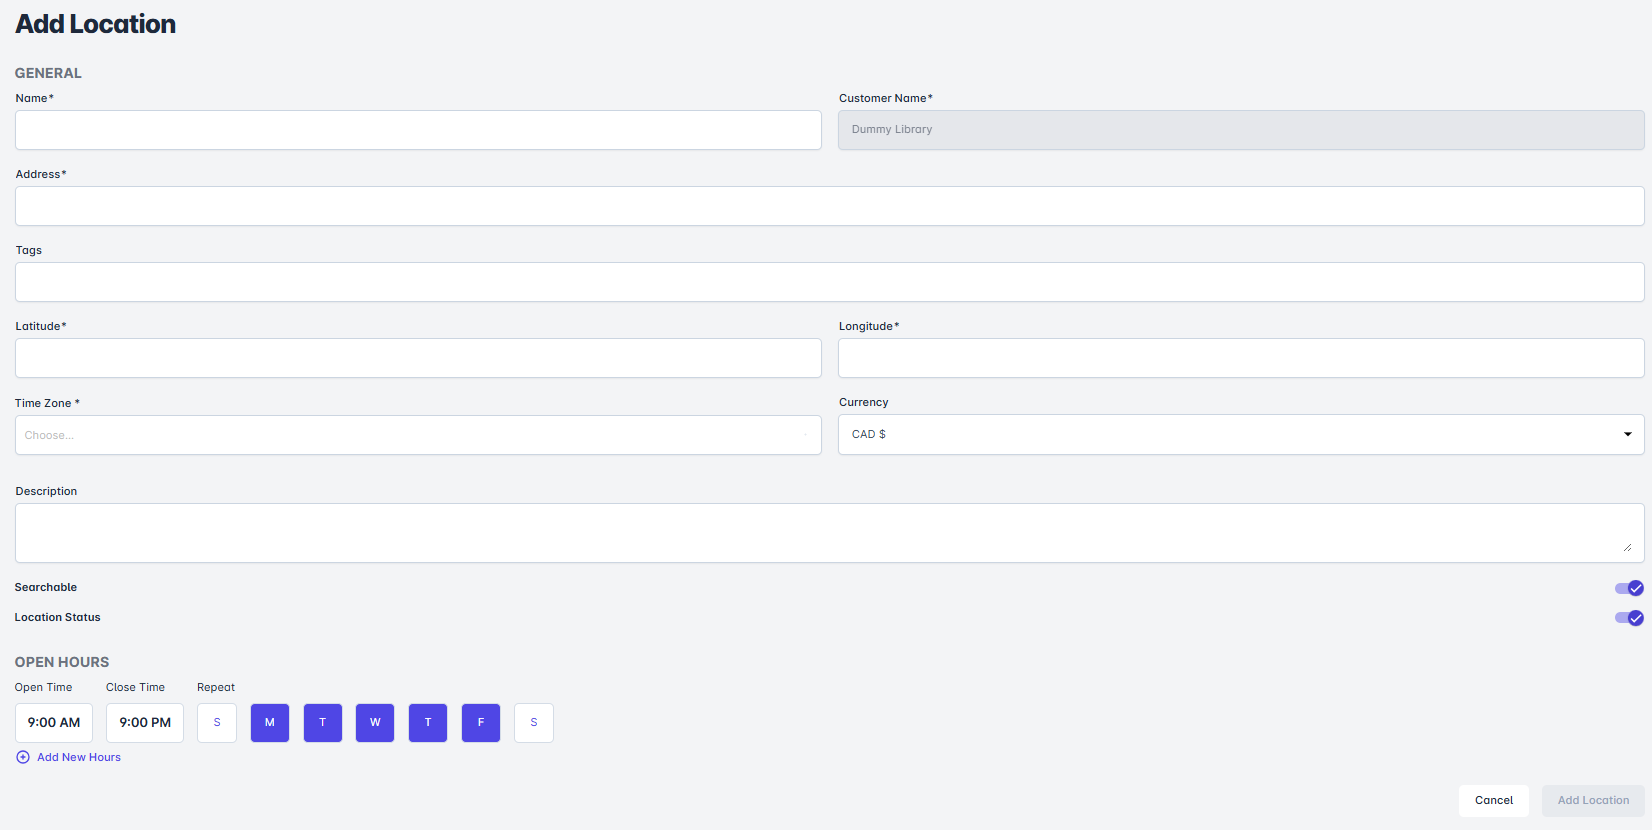Image resolution: width=1652 pixels, height=830 pixels.
Task: Expand the Currency dropdown arrow
Action: pyautogui.click(x=1627, y=434)
